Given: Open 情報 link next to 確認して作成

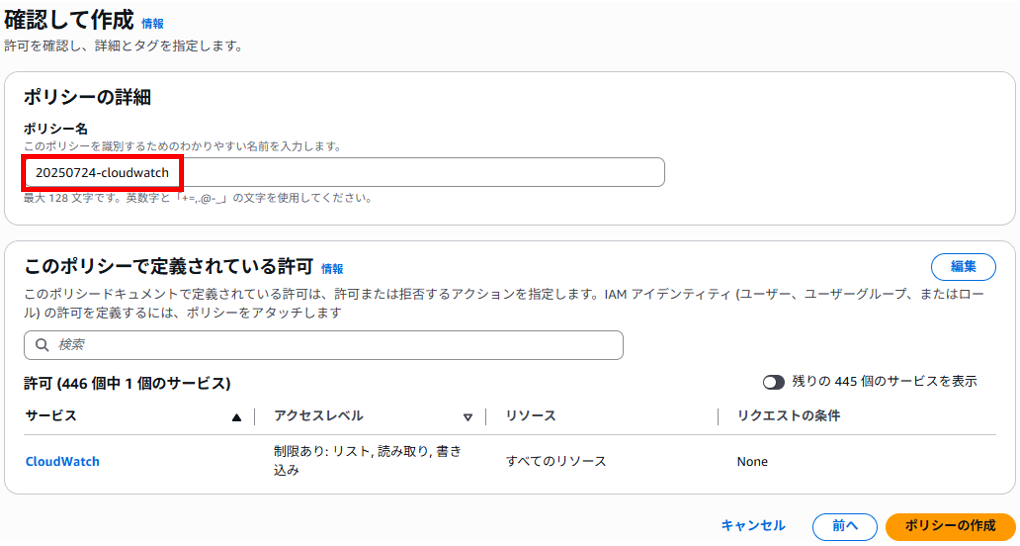Looking at the screenshot, I should coord(153,23).
